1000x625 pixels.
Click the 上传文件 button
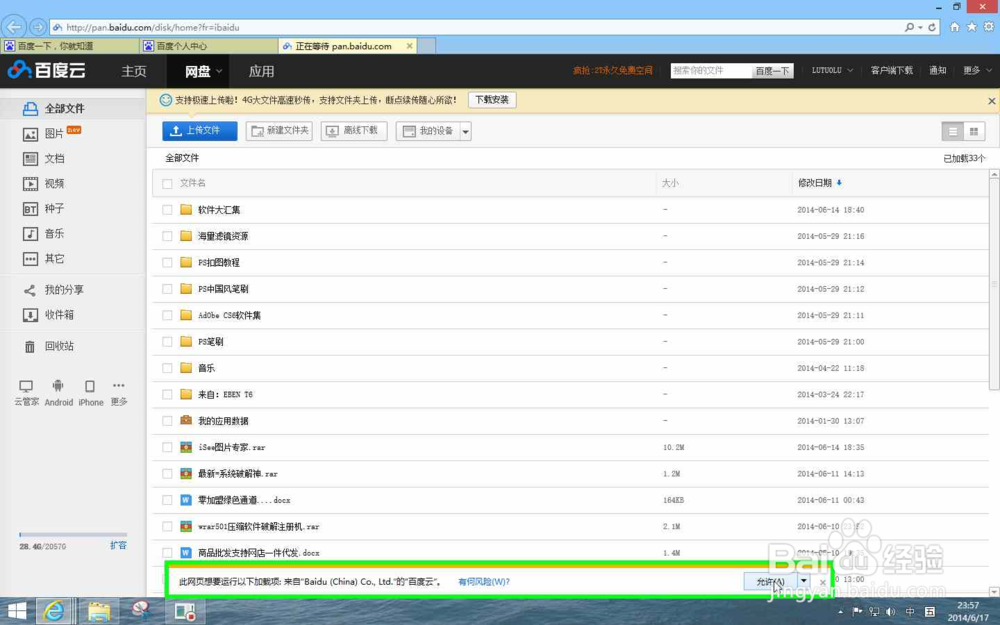coord(200,131)
